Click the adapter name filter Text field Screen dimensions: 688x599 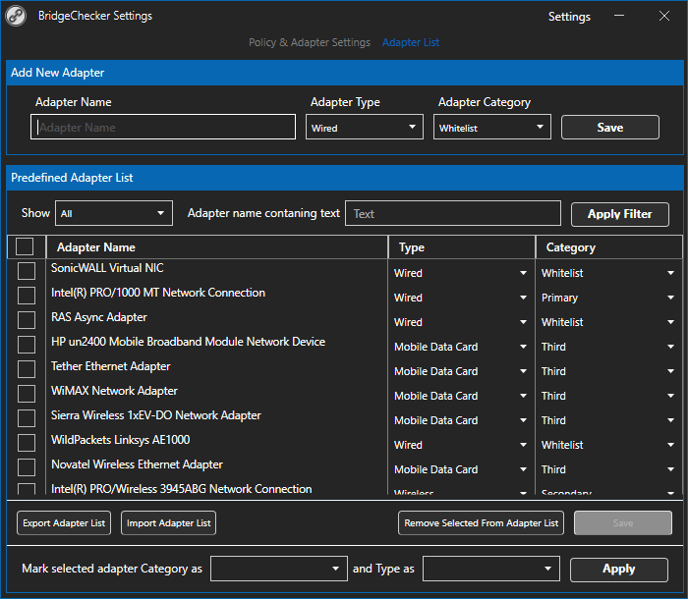453,213
